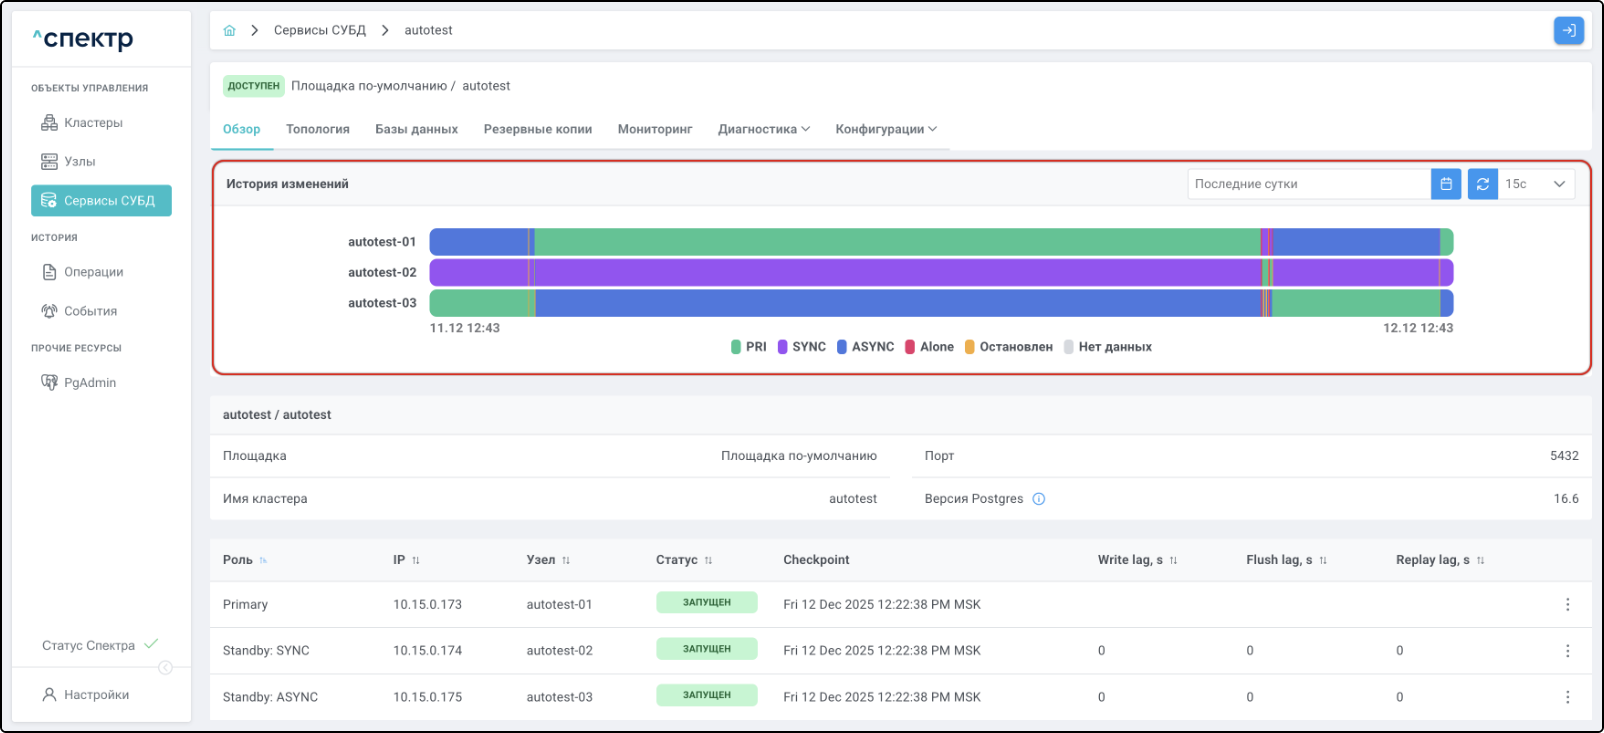Open Кластеры in the sidebar
The width and height of the screenshot is (1604, 733).
[93, 123]
